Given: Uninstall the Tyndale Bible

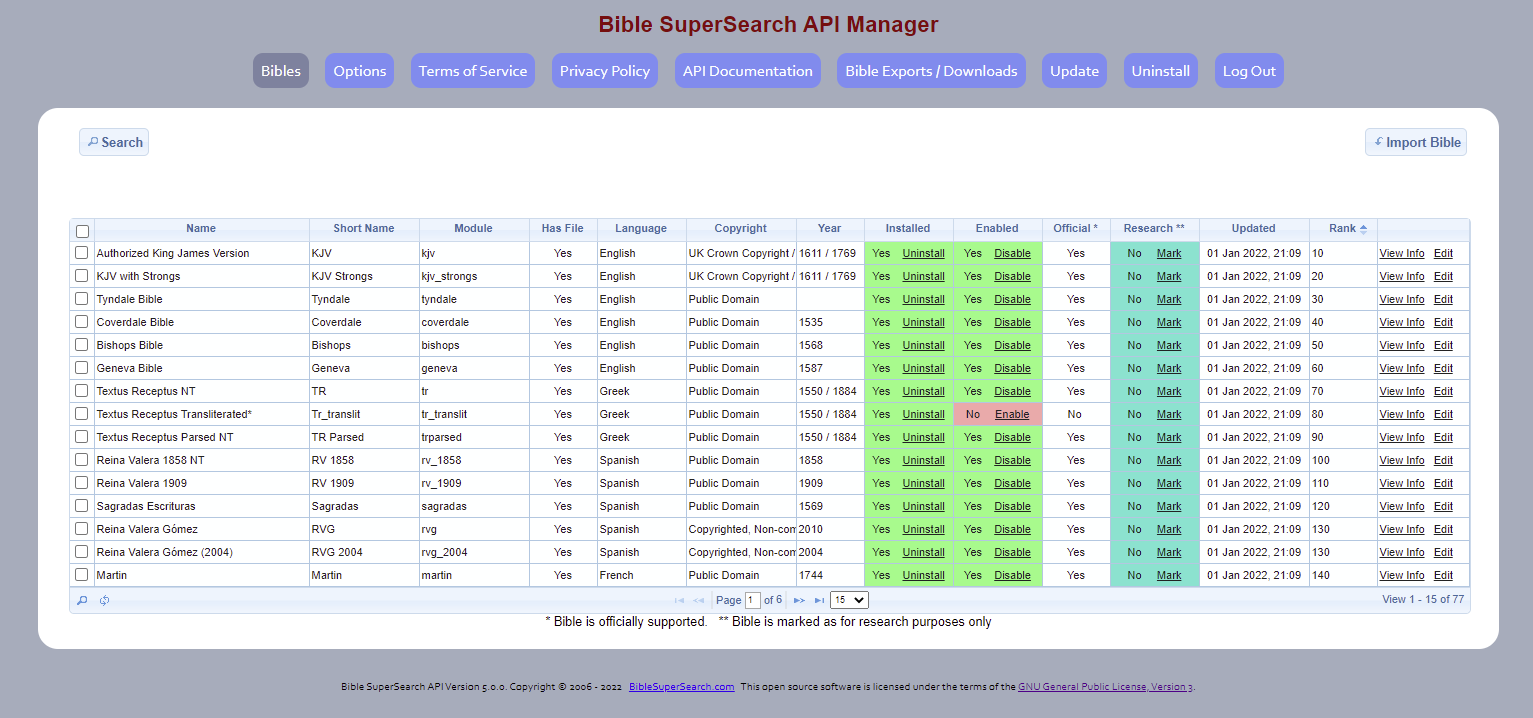Looking at the screenshot, I should coord(923,299).
